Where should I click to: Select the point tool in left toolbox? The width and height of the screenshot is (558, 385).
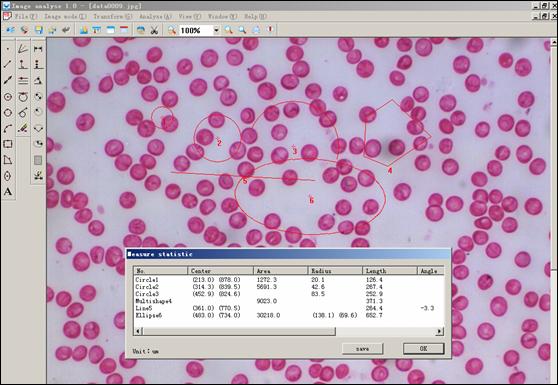coord(8,49)
